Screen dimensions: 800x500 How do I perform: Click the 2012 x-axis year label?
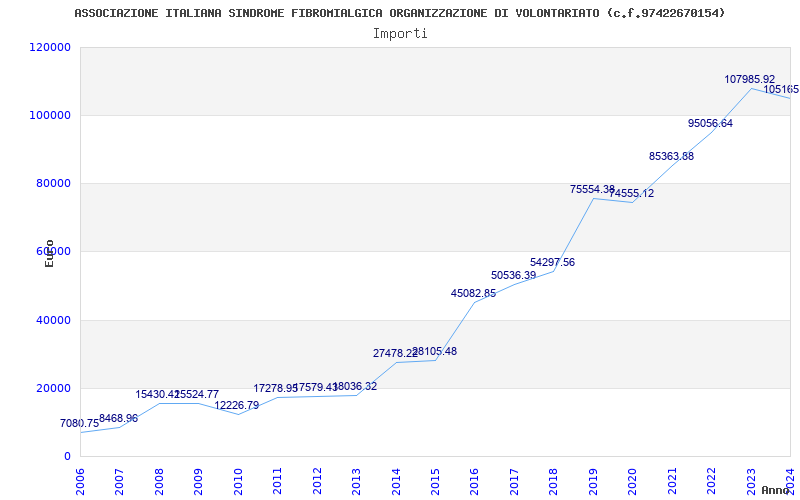317,482
